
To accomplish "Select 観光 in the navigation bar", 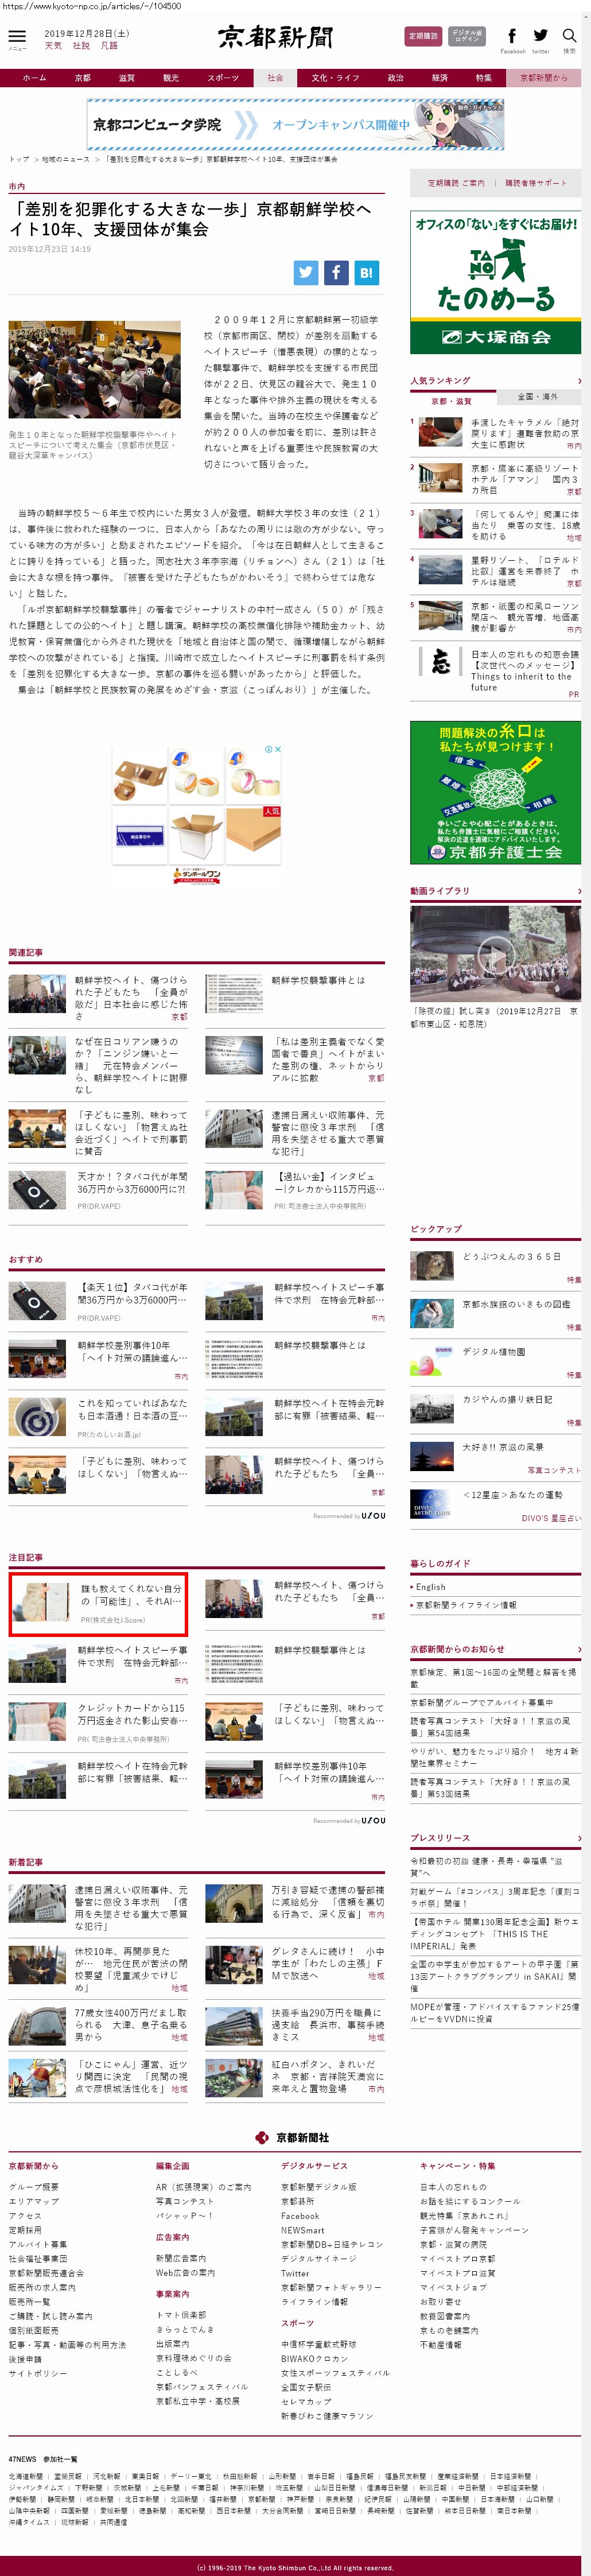I will point(171,78).
